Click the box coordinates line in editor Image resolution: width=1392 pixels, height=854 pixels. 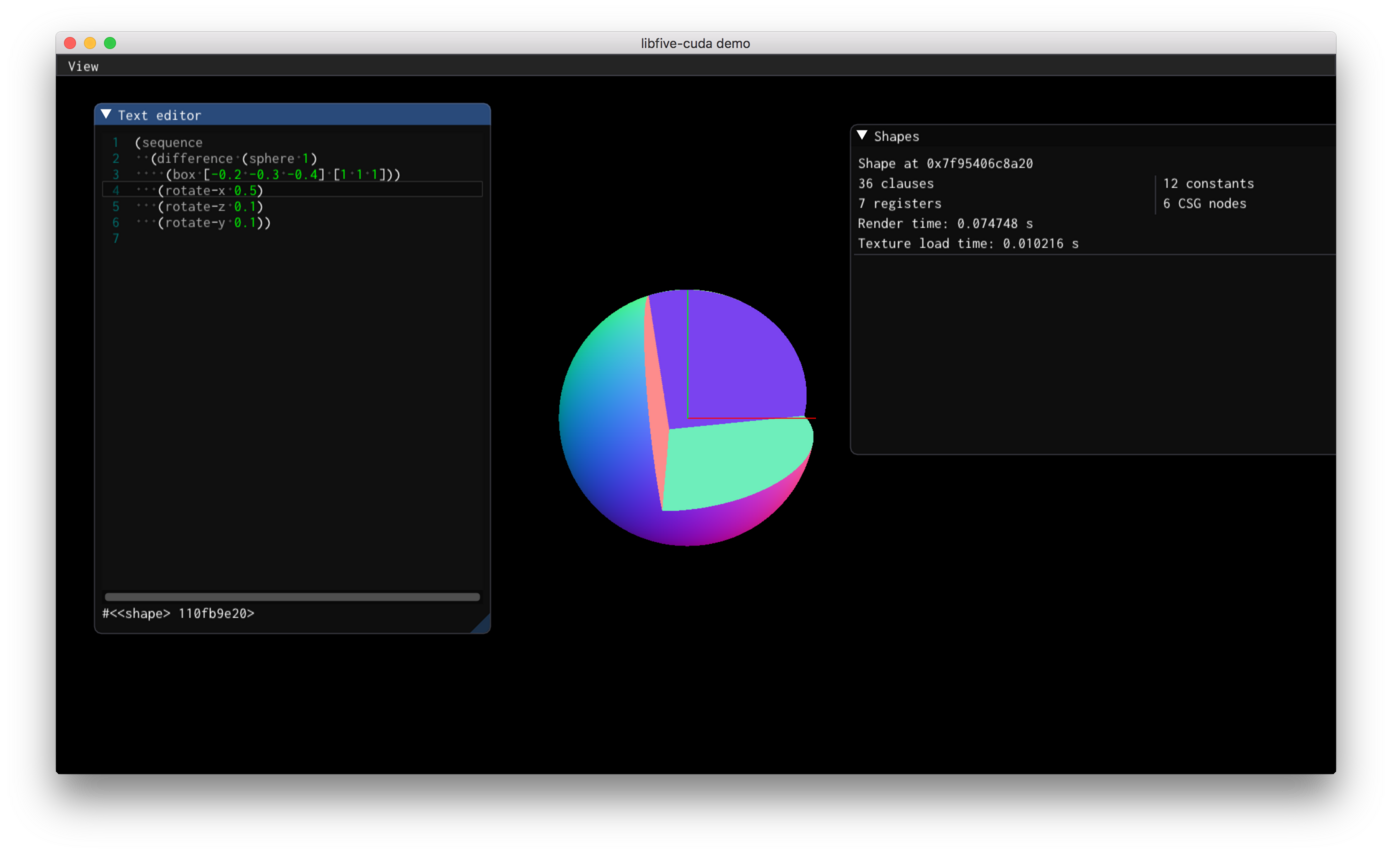coord(283,174)
